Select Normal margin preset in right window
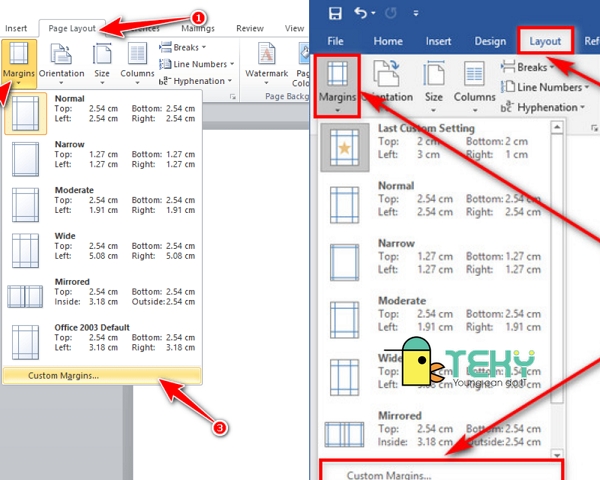This screenshot has height=480, width=600. tap(434, 205)
